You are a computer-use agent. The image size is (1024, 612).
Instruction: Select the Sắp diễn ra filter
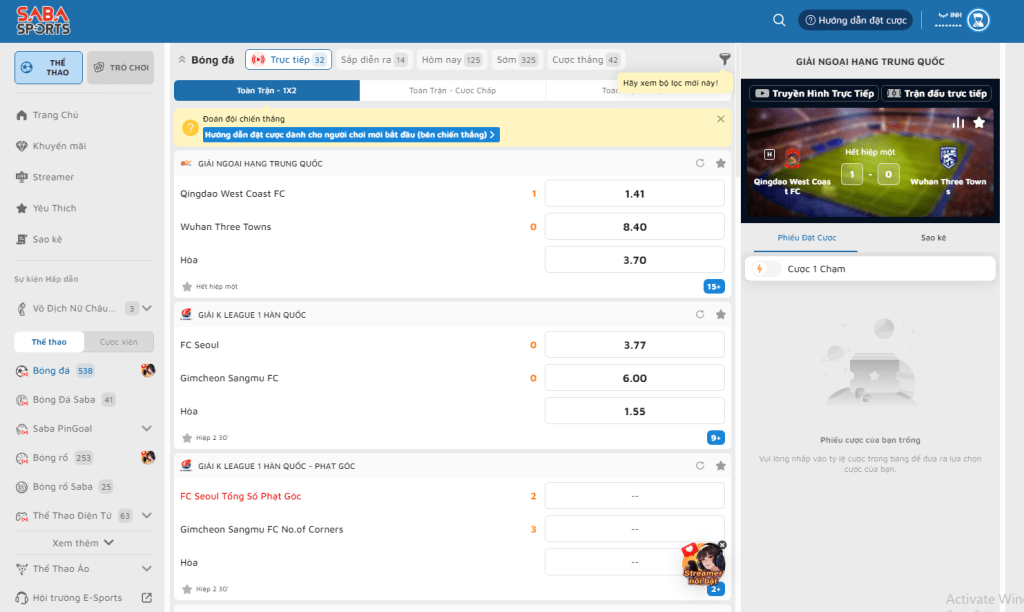click(374, 59)
